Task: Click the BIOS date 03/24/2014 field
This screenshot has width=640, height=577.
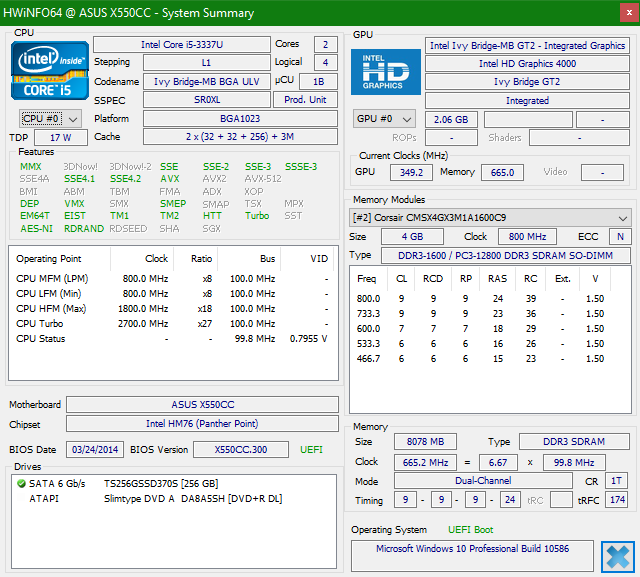Action: click(x=95, y=450)
